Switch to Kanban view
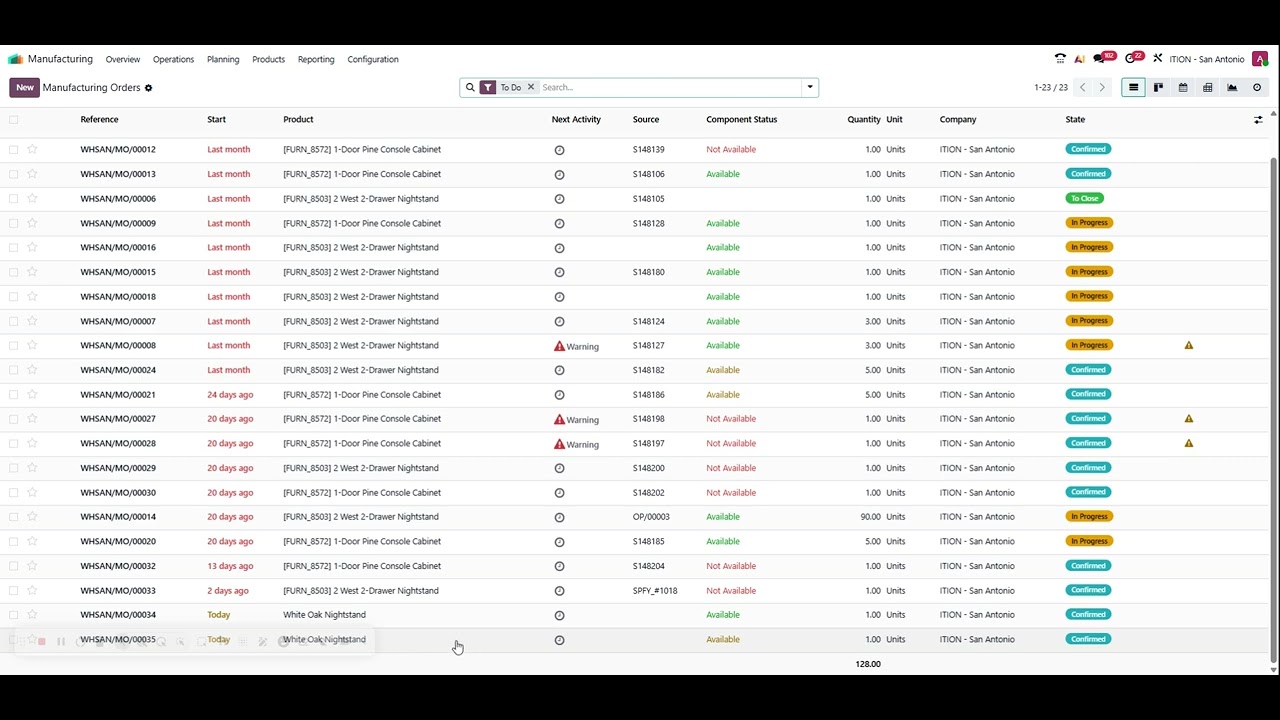This screenshot has width=1280, height=720. click(1158, 88)
